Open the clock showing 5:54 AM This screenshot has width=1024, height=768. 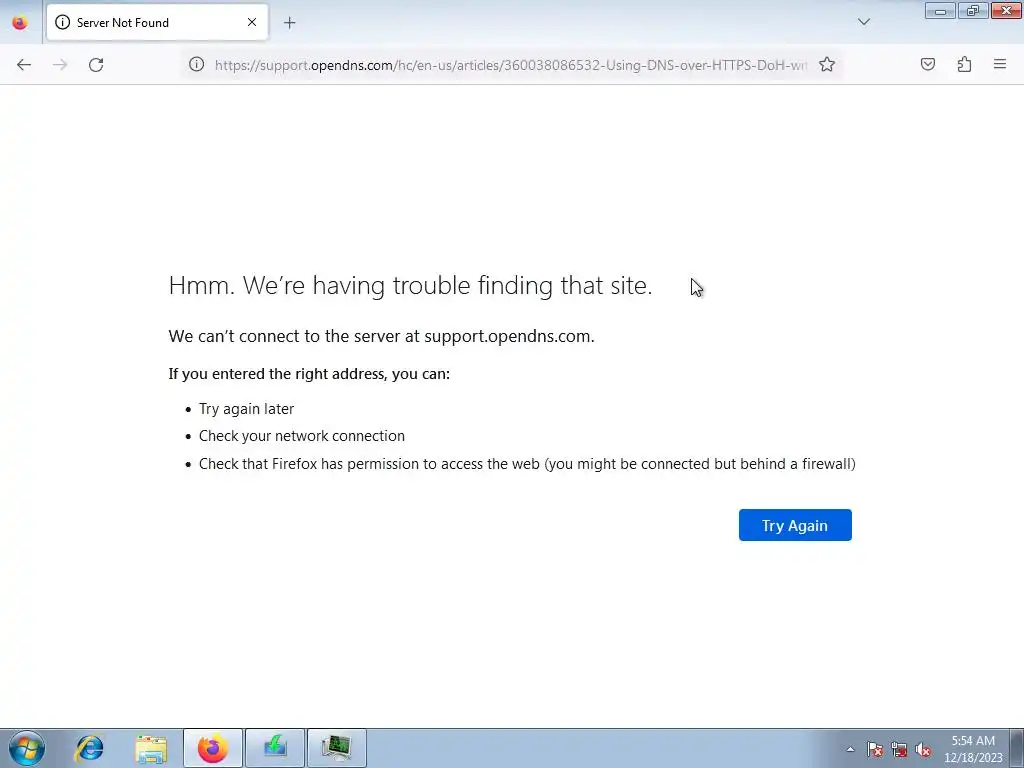click(973, 748)
